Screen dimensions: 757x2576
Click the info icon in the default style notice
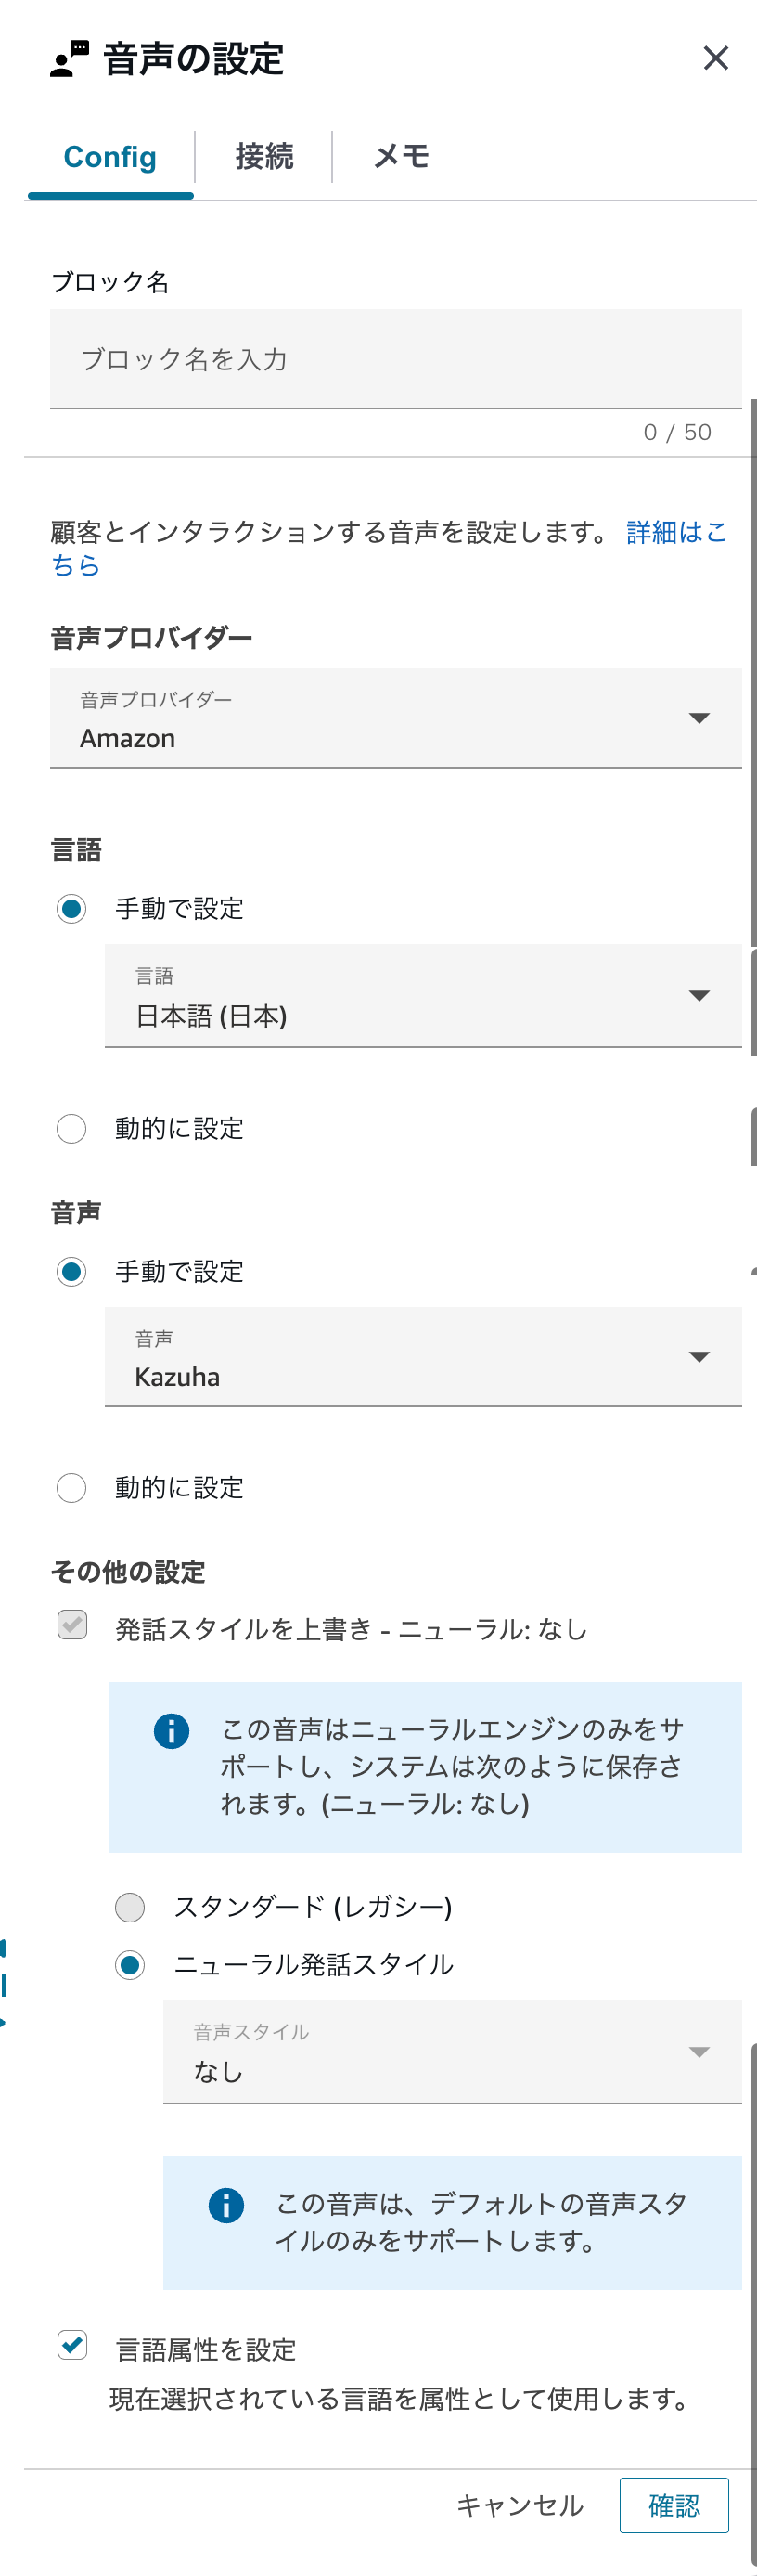[226, 2205]
